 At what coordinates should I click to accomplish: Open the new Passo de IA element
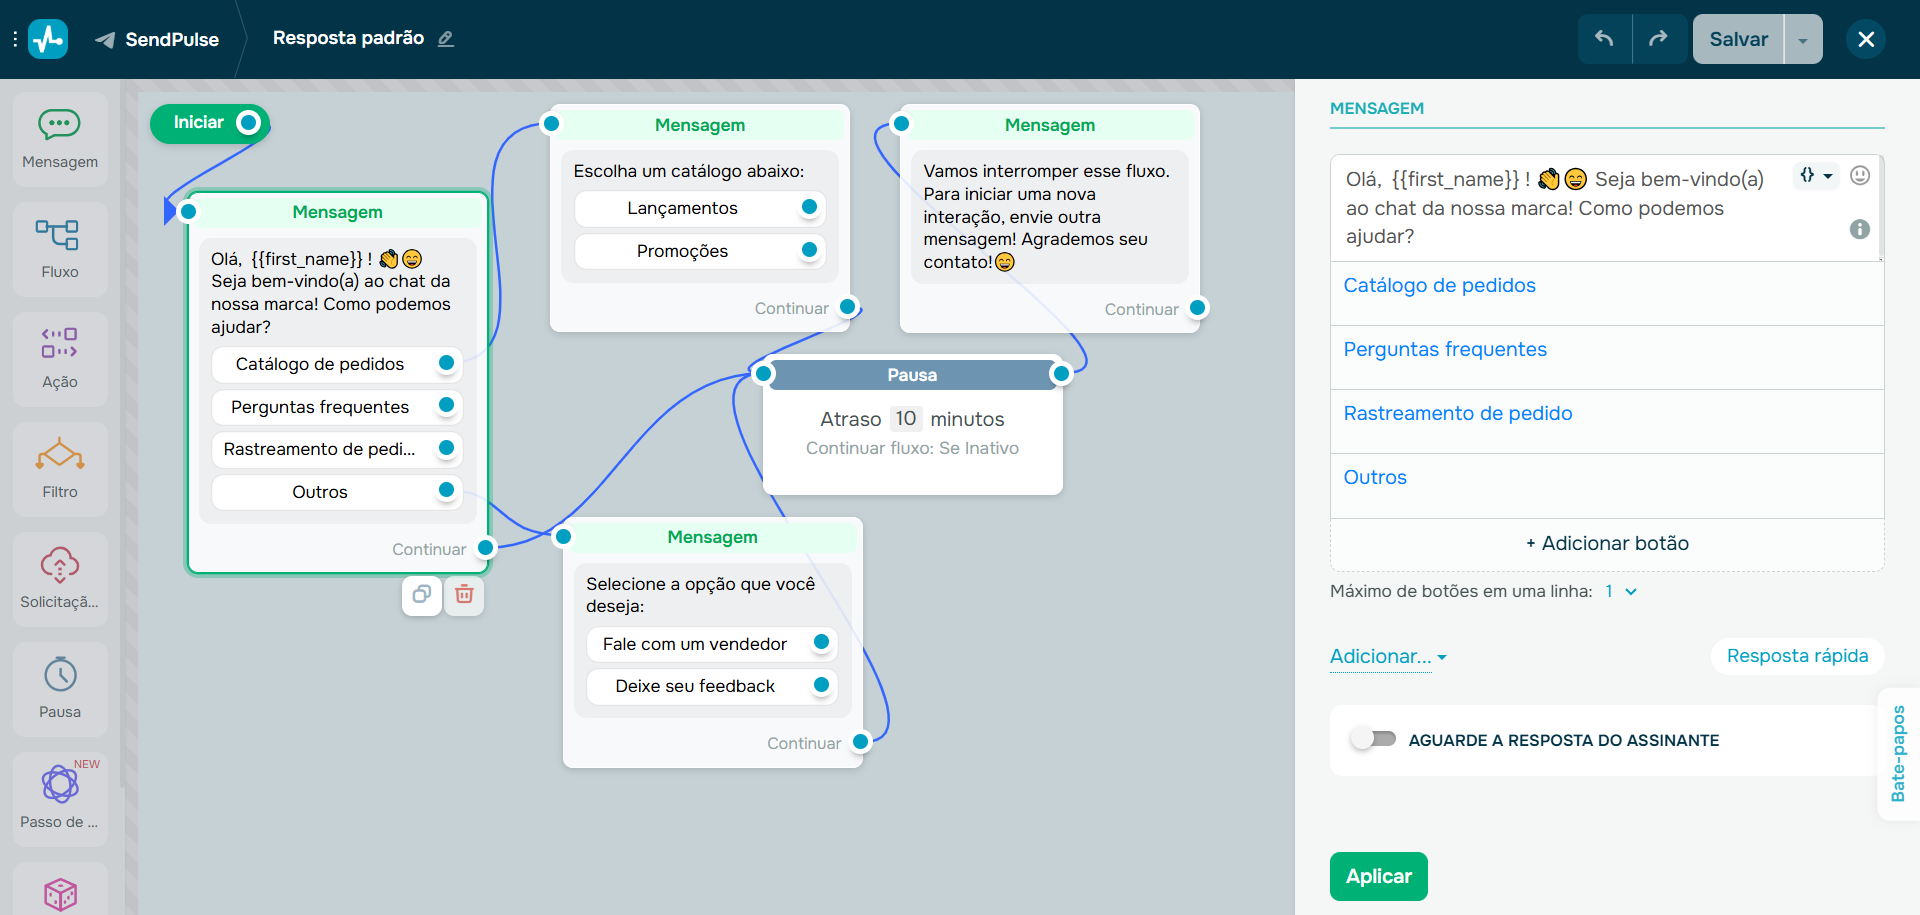point(59,795)
